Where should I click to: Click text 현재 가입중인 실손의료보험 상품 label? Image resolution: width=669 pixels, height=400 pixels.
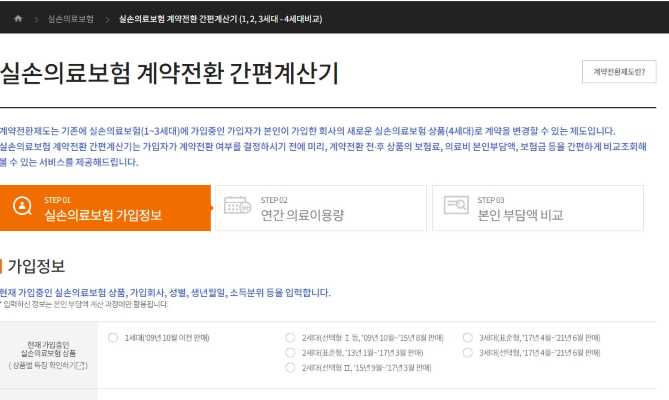[x=48, y=349]
